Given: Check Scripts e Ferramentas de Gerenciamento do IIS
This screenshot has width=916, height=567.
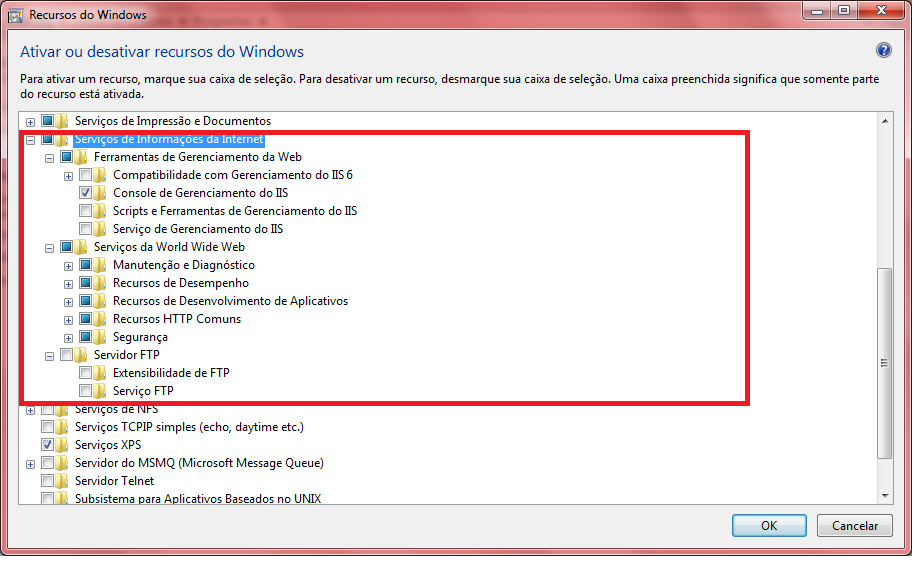Looking at the screenshot, I should pos(86,211).
